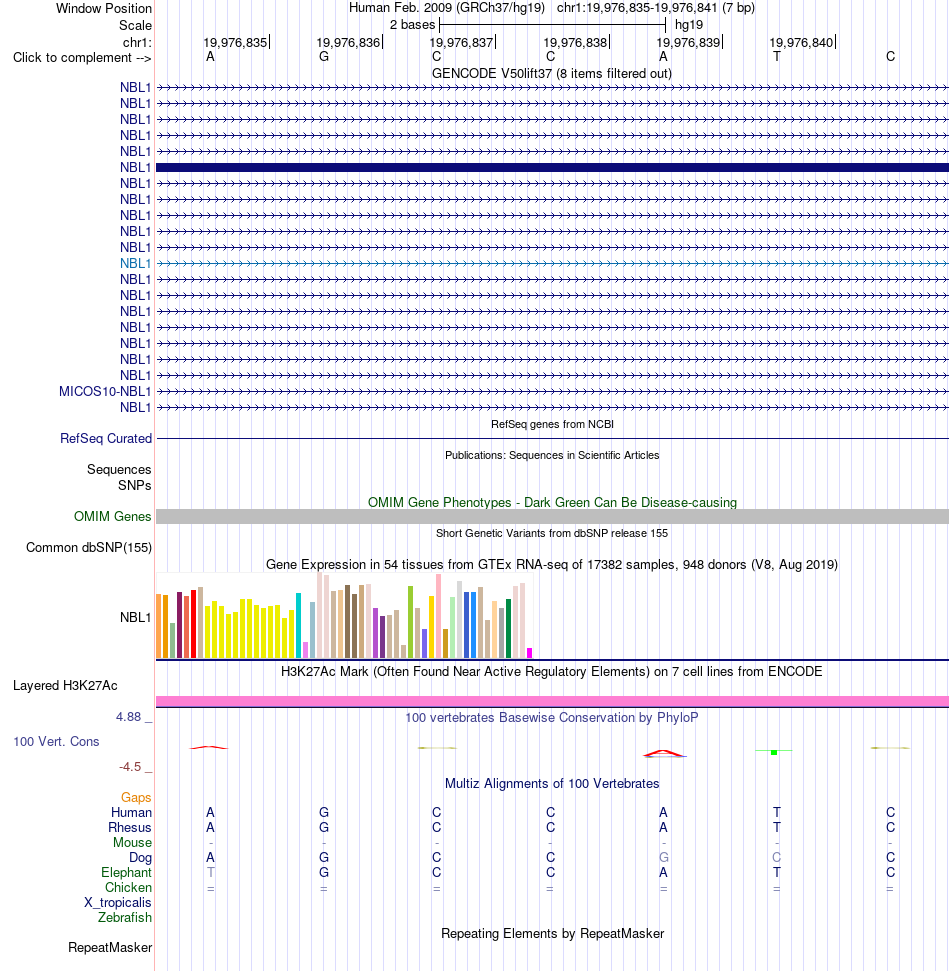Select the Elephant alignment row label
The image size is (950, 971).
click(126, 873)
